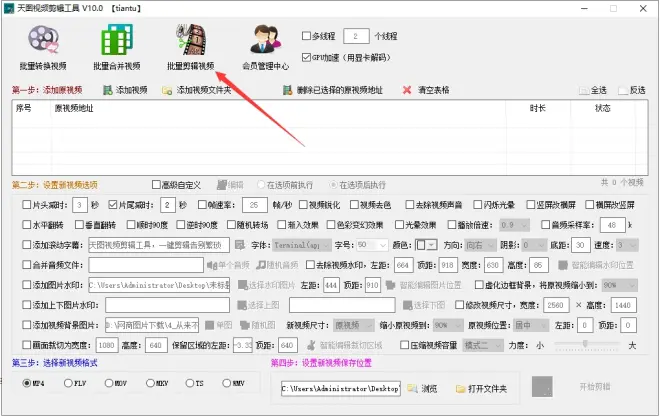Clear the table with 清空表格

[x=407, y=90]
